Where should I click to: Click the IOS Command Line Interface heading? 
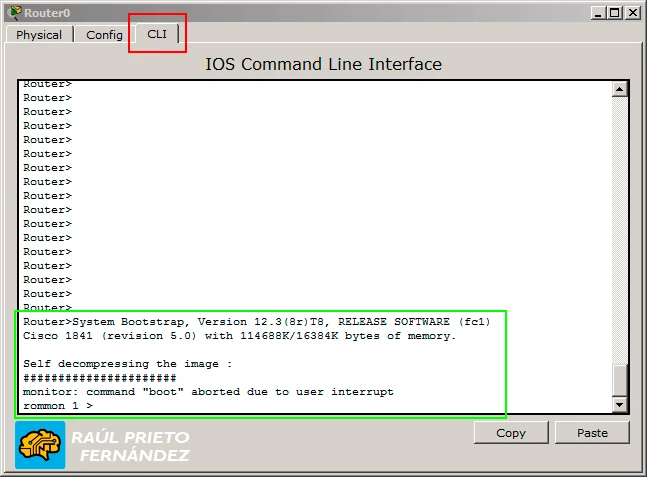click(x=324, y=64)
